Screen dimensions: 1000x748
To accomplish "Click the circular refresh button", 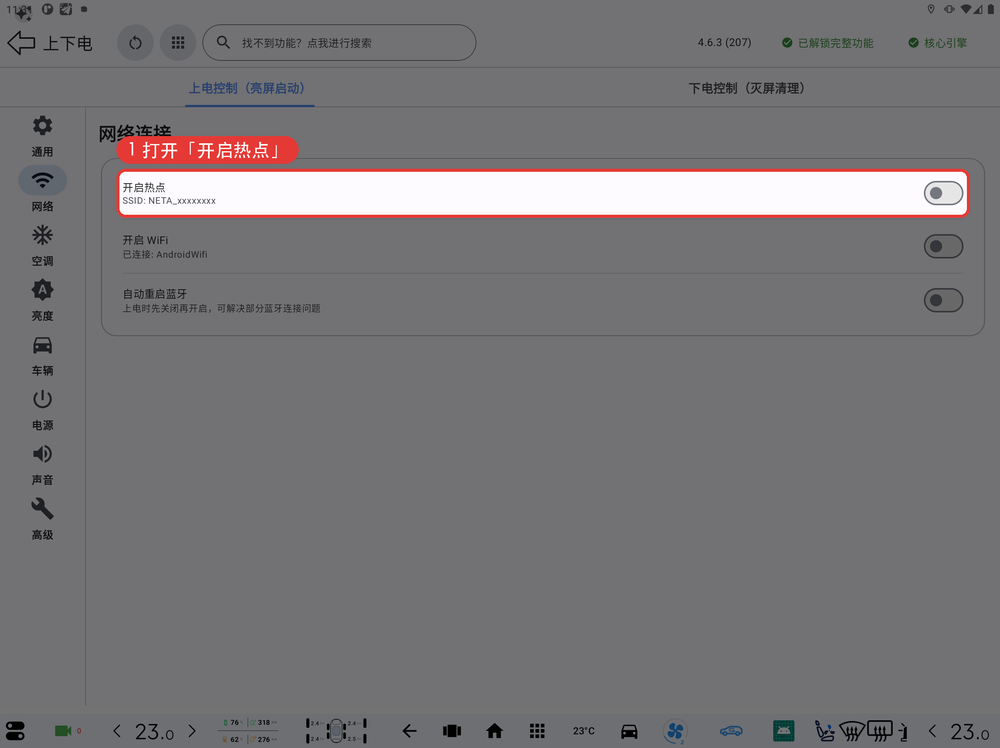I will pyautogui.click(x=135, y=43).
